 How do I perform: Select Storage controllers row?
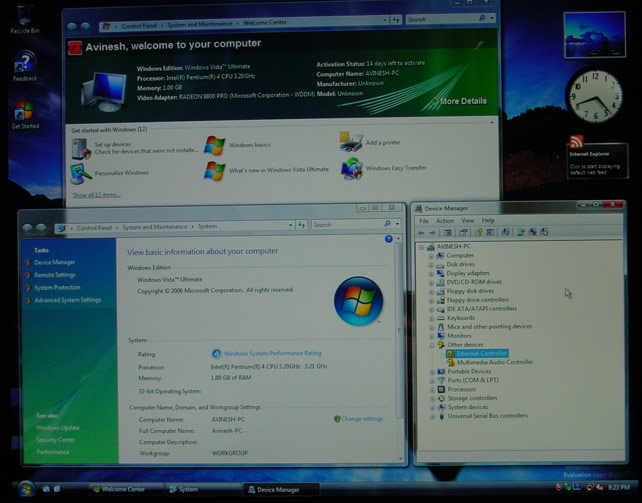point(472,398)
